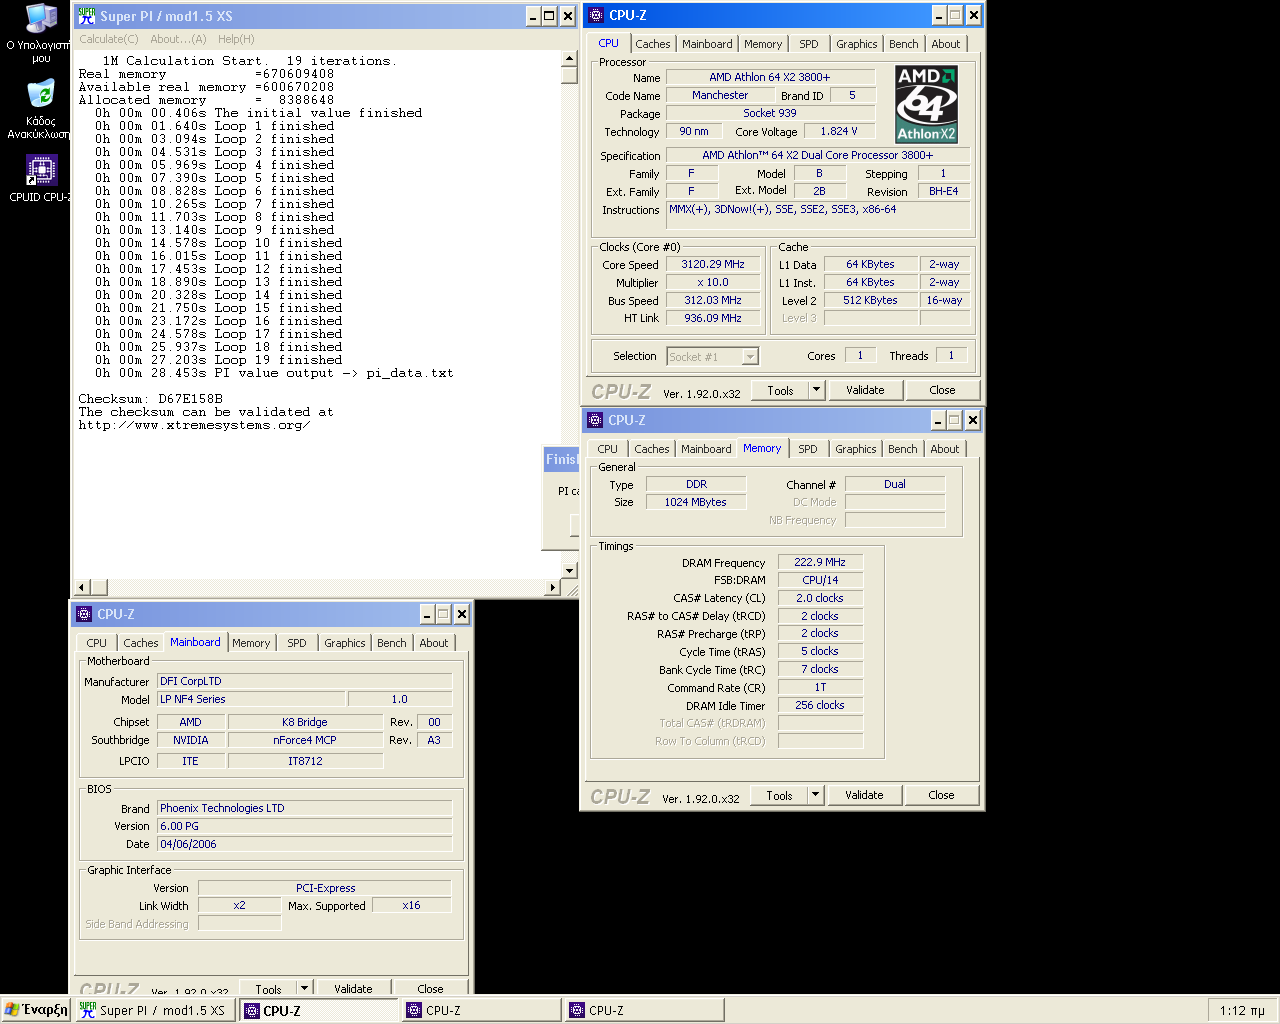Open Graphics tab in CPU window
The width and height of the screenshot is (1280, 1024).
[857, 44]
